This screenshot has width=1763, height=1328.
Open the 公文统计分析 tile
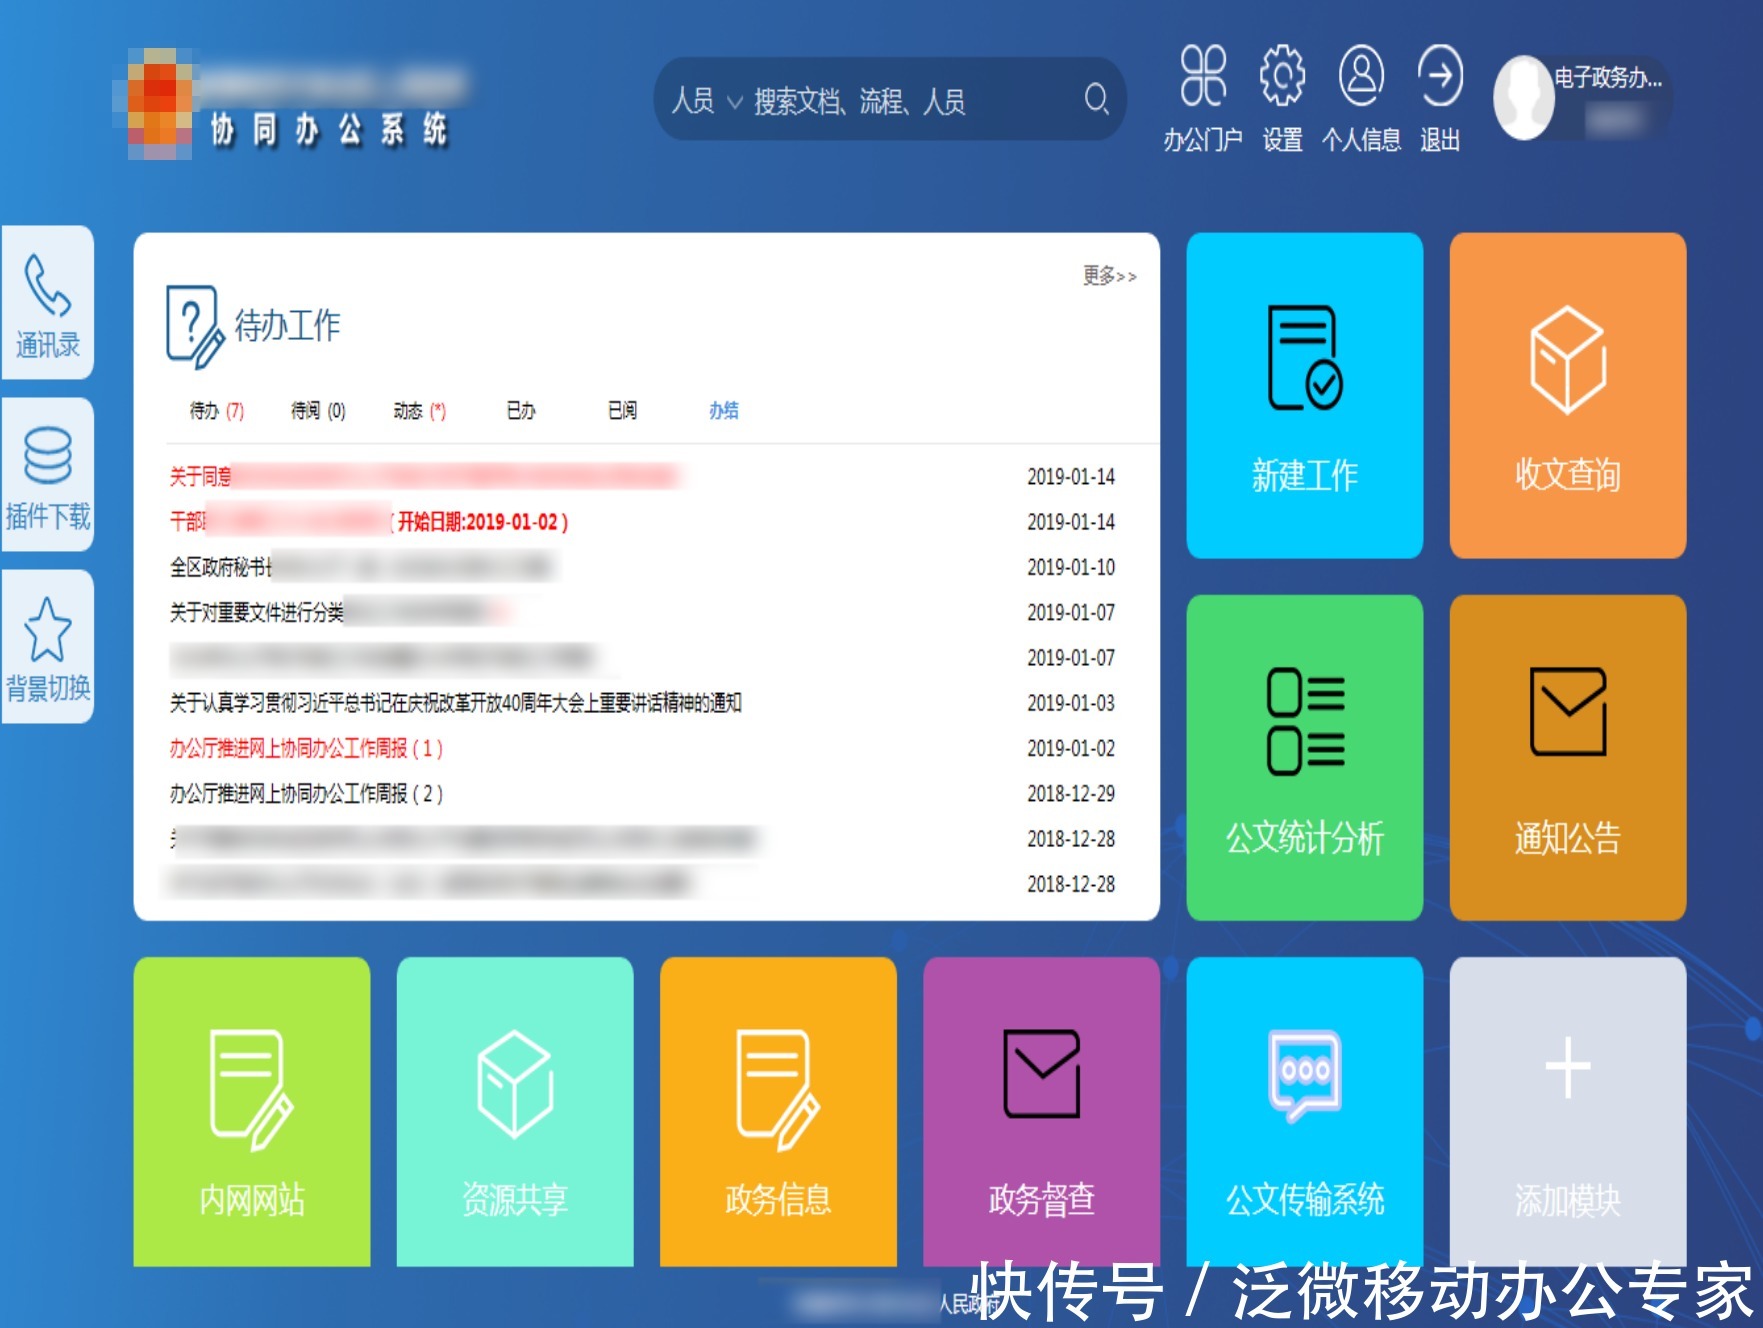[x=1304, y=757]
